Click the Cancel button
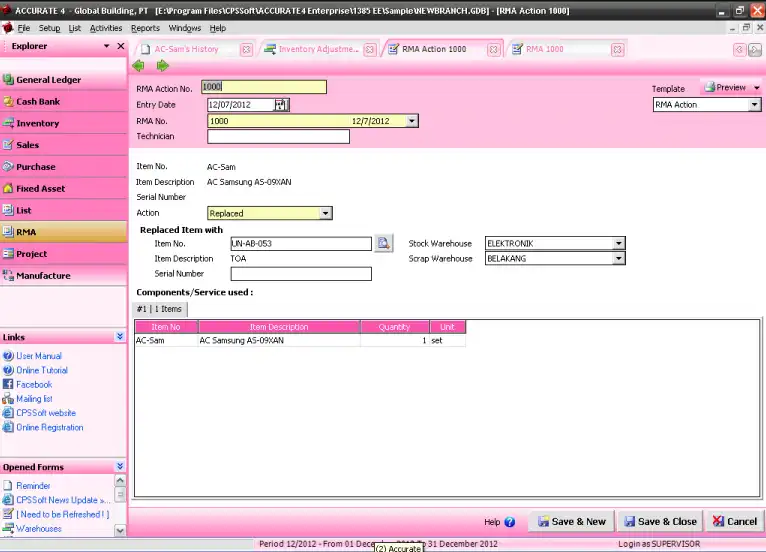The width and height of the screenshot is (766, 552). pos(734,522)
